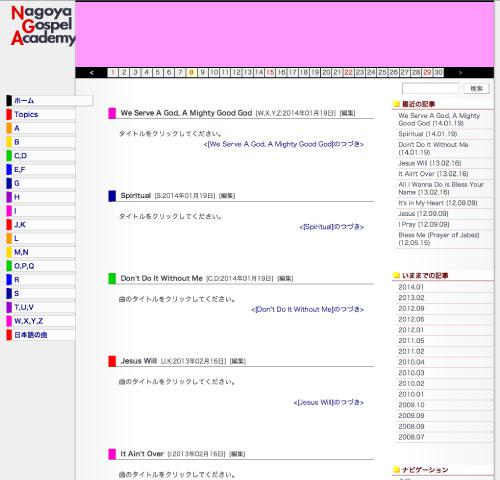This screenshot has height=480, width=500.
Task: Go to previous page arrow in calendar bar
Action: coord(92,73)
